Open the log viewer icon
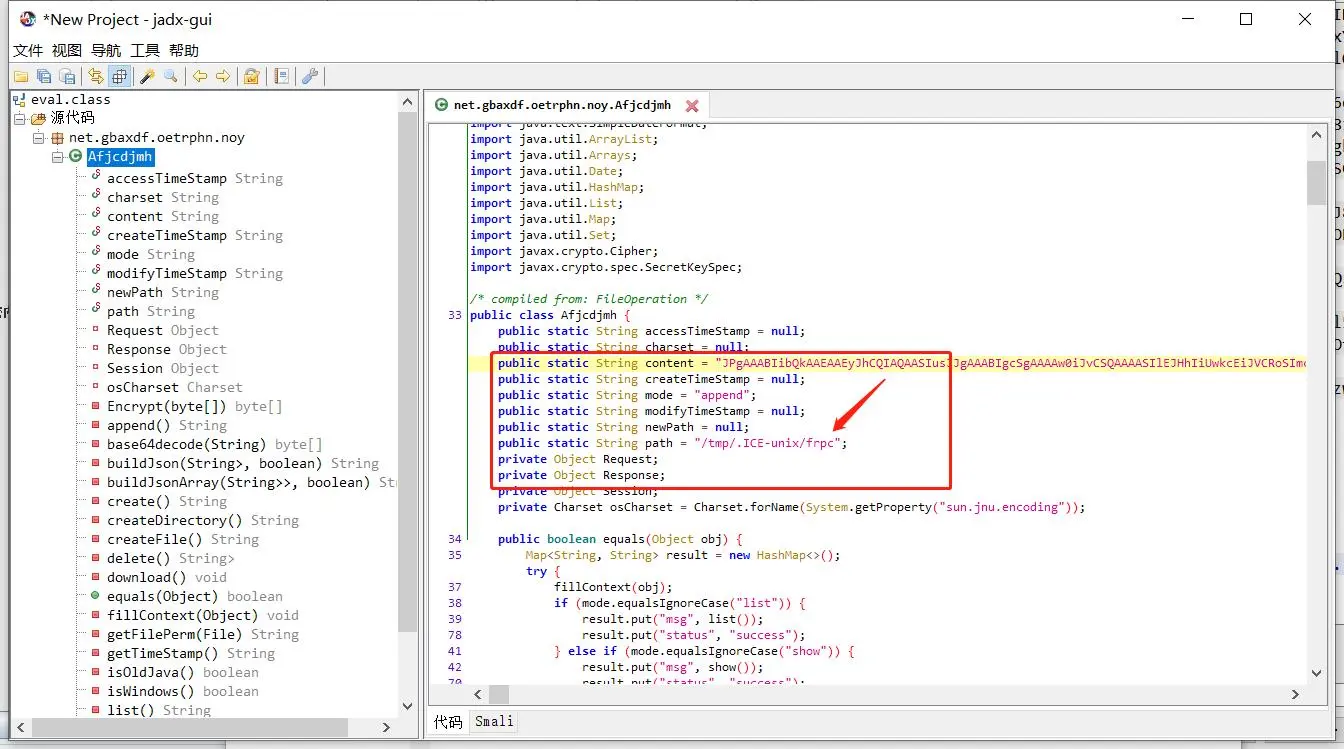 point(281,76)
